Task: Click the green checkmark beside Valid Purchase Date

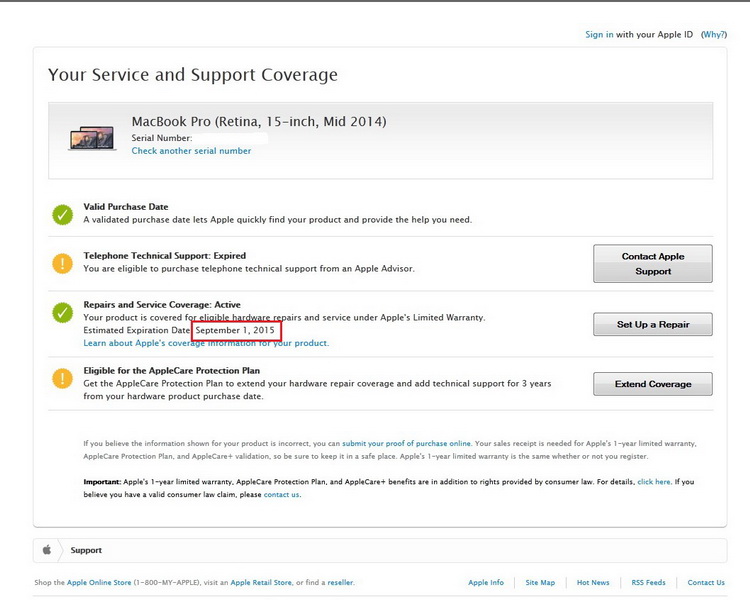Action: click(63, 214)
